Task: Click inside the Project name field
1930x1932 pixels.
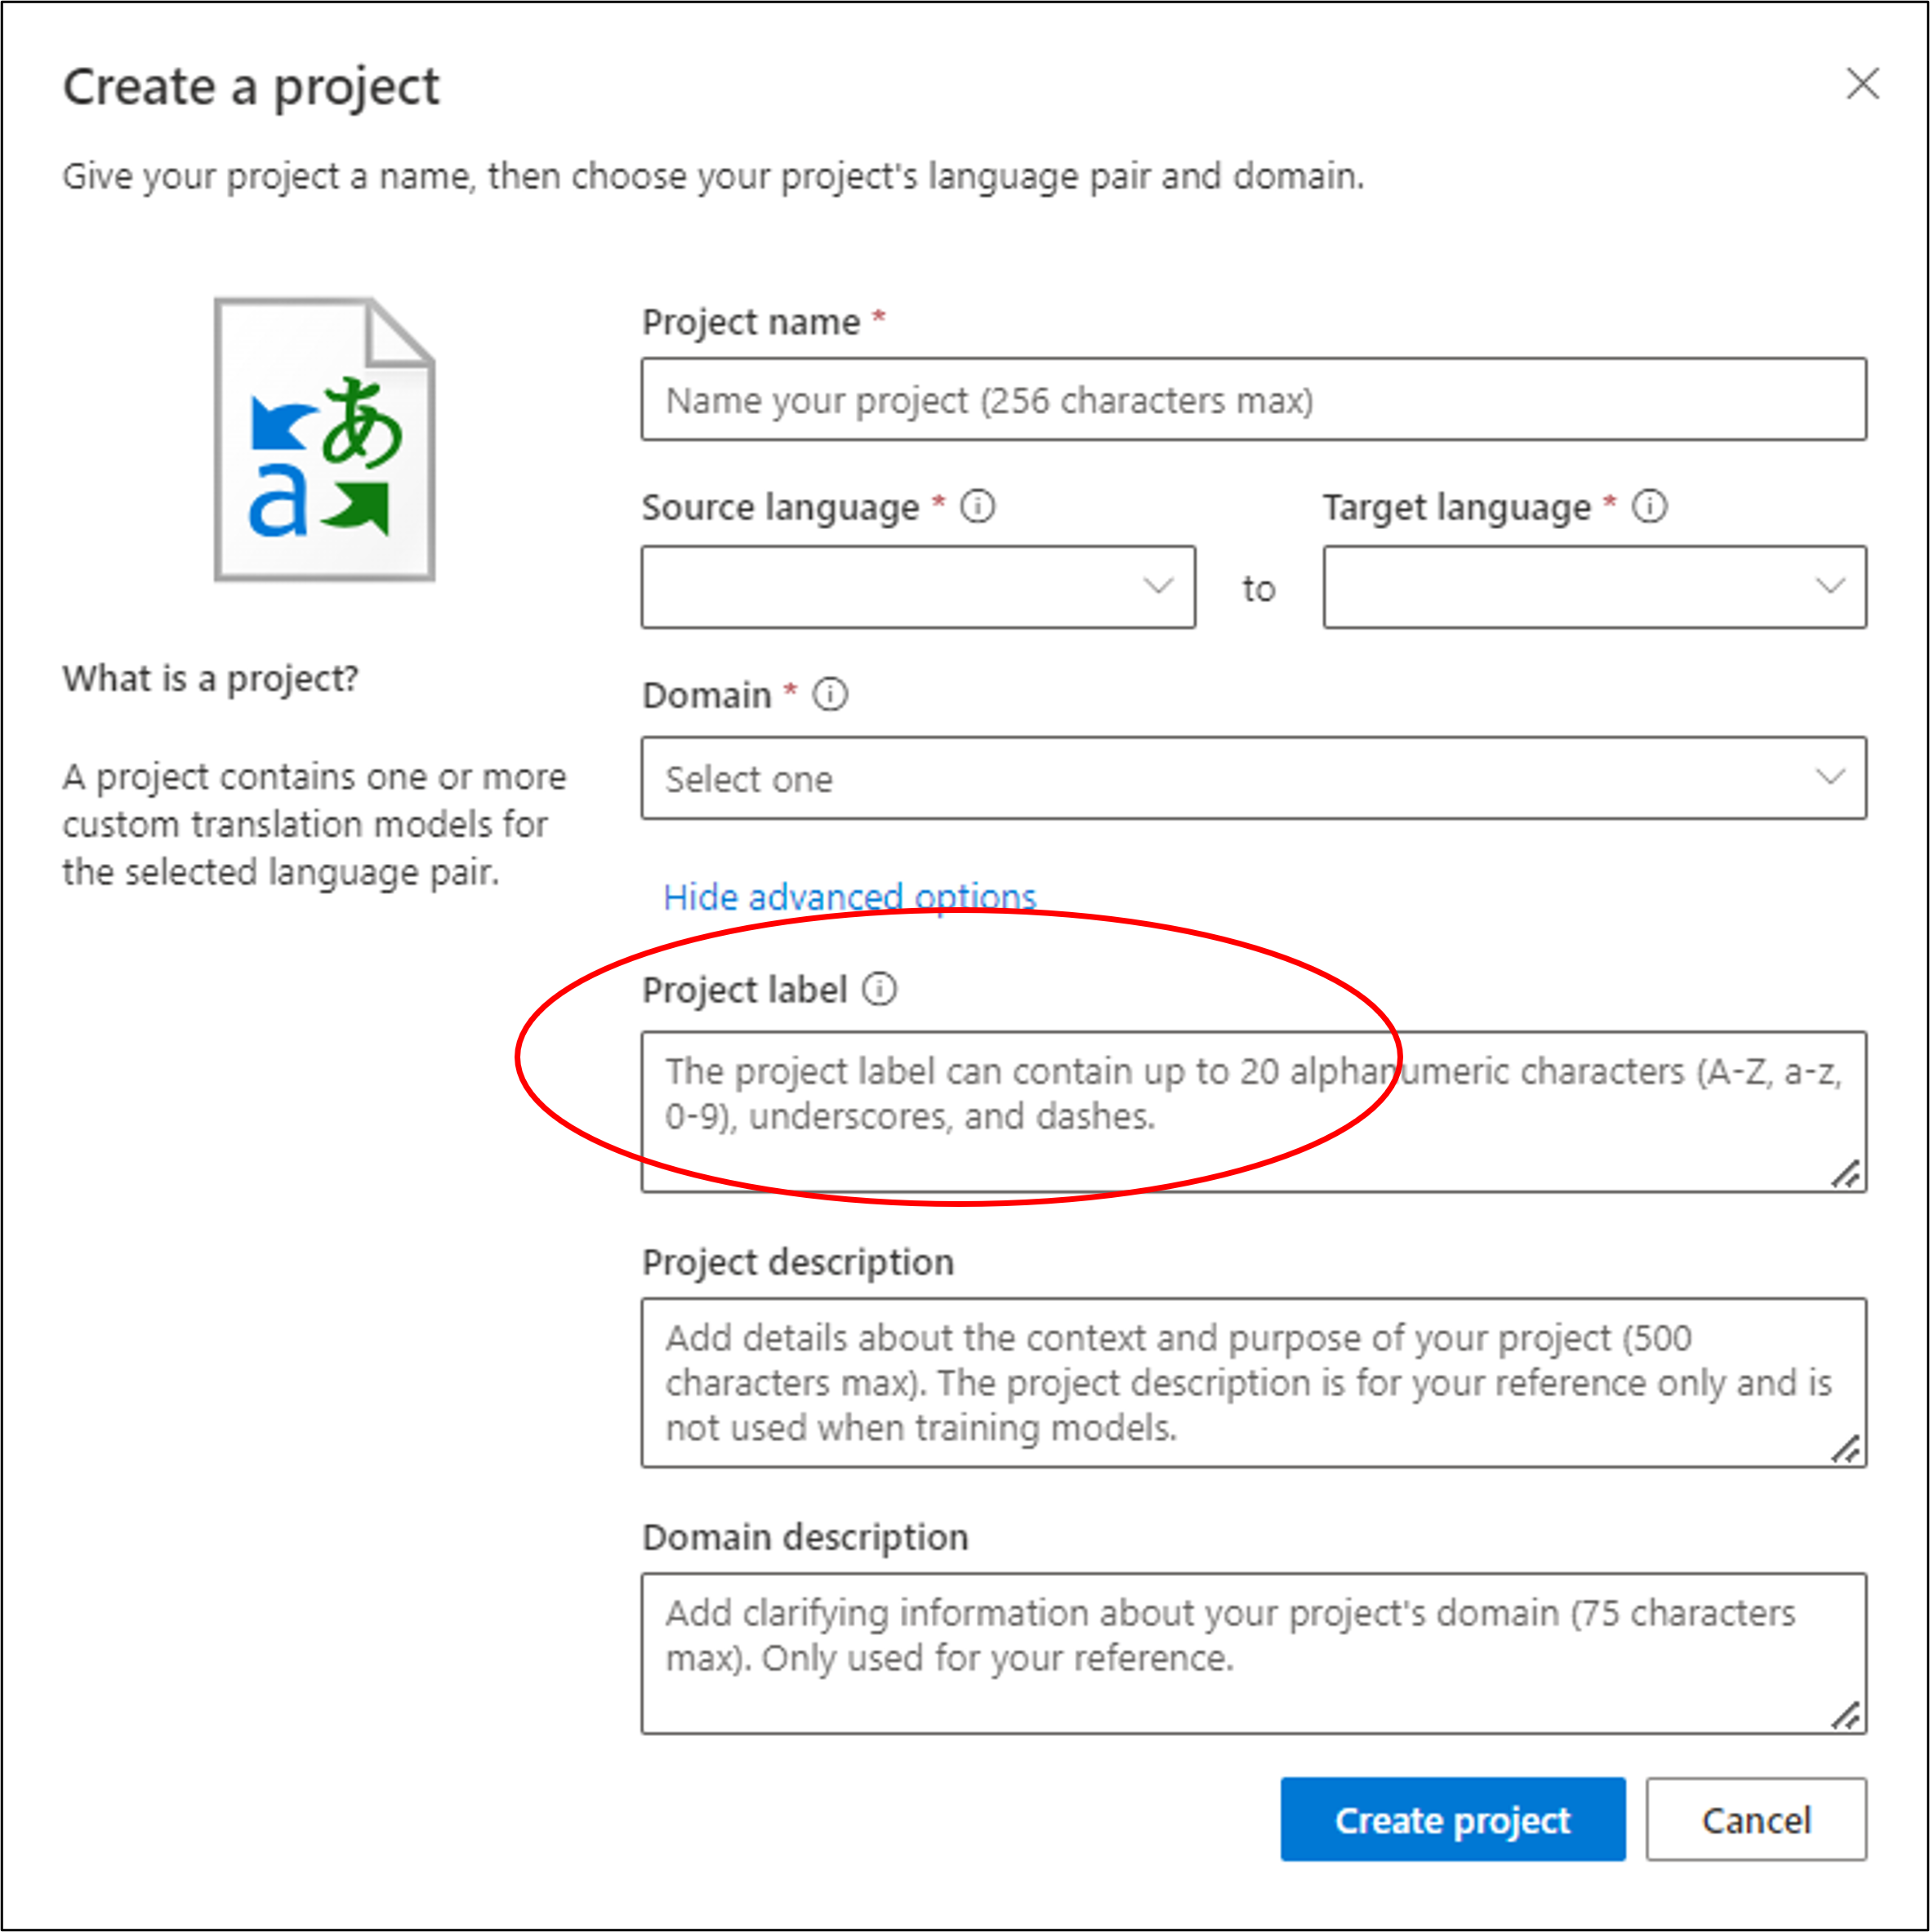Action: (1255, 400)
